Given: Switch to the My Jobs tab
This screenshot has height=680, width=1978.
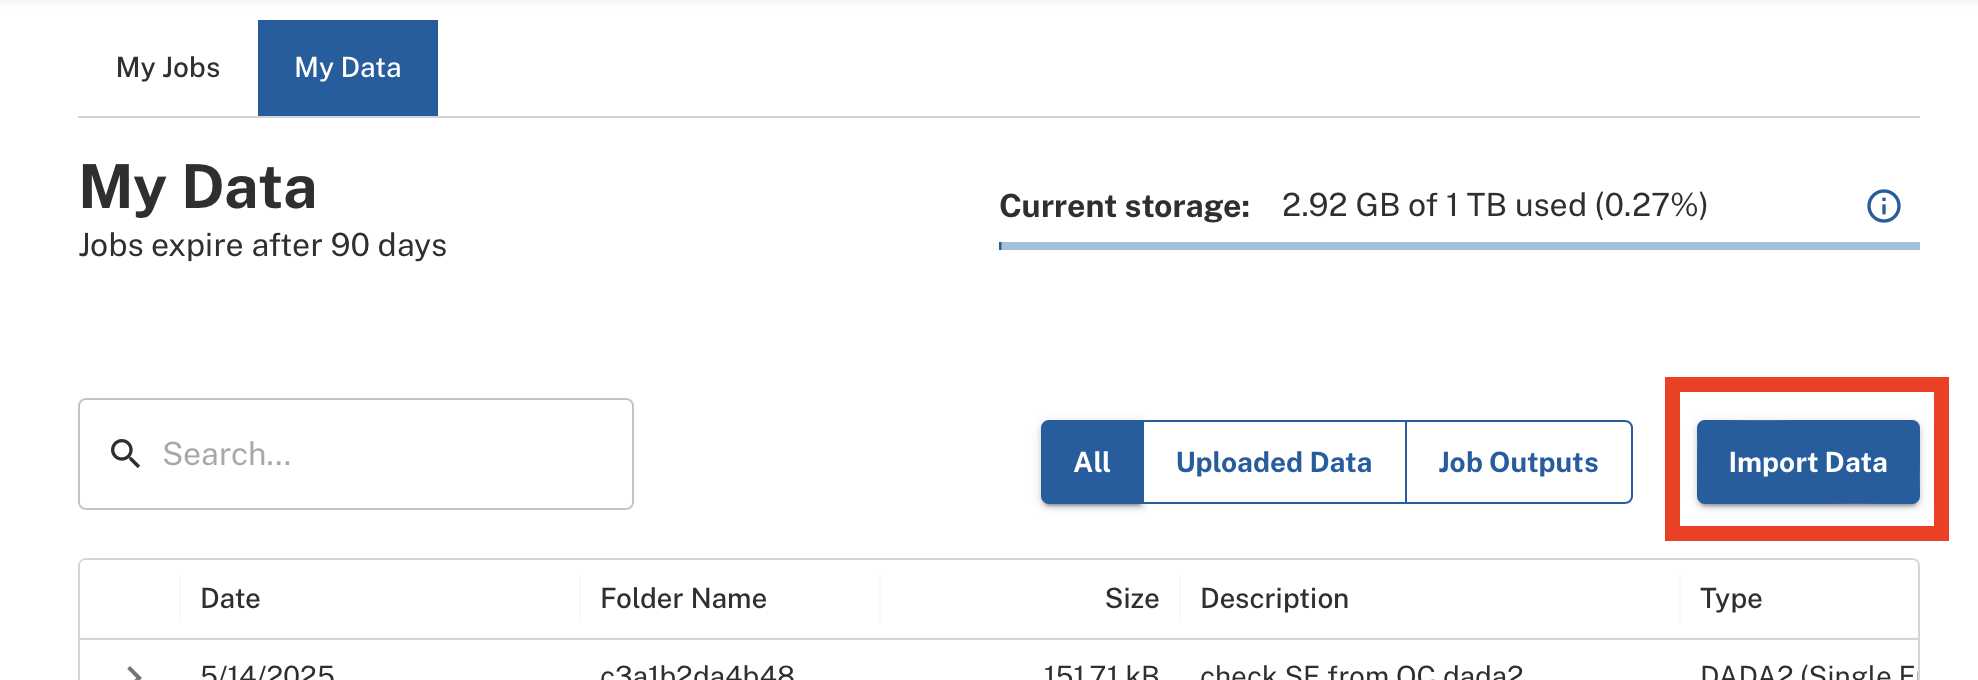Looking at the screenshot, I should pyautogui.click(x=168, y=68).
